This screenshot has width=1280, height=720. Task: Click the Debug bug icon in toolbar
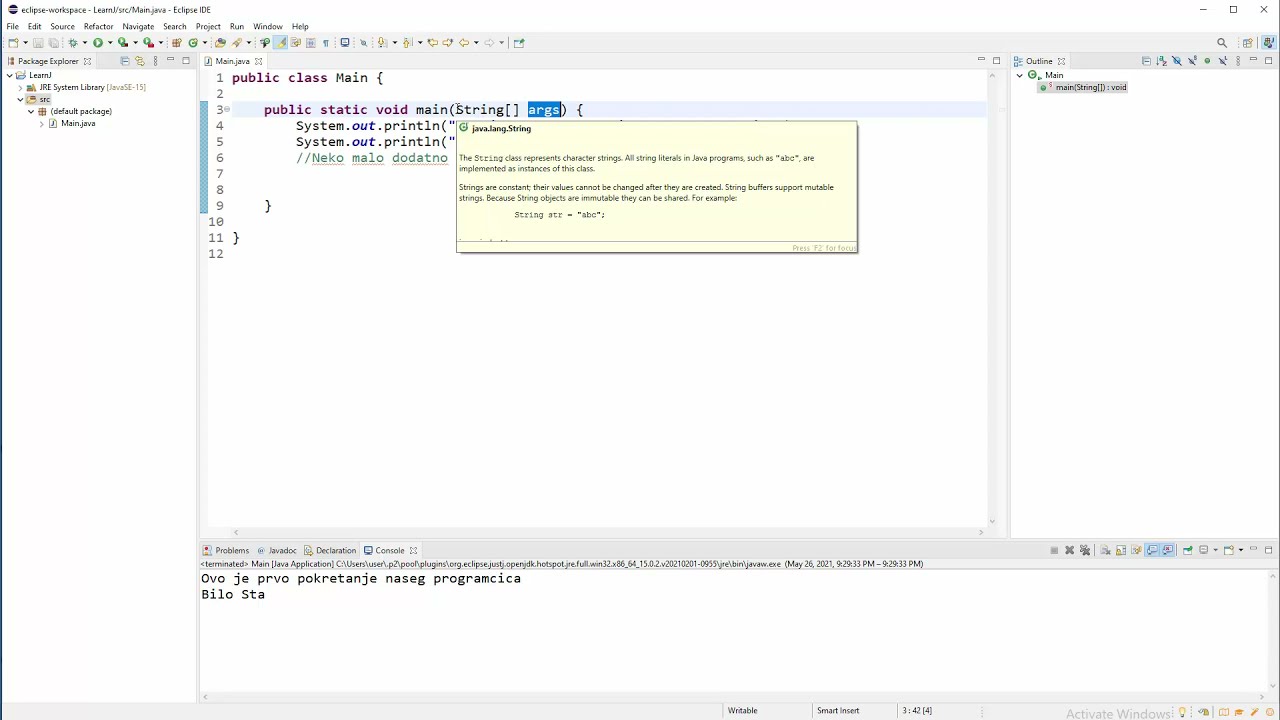tap(72, 42)
